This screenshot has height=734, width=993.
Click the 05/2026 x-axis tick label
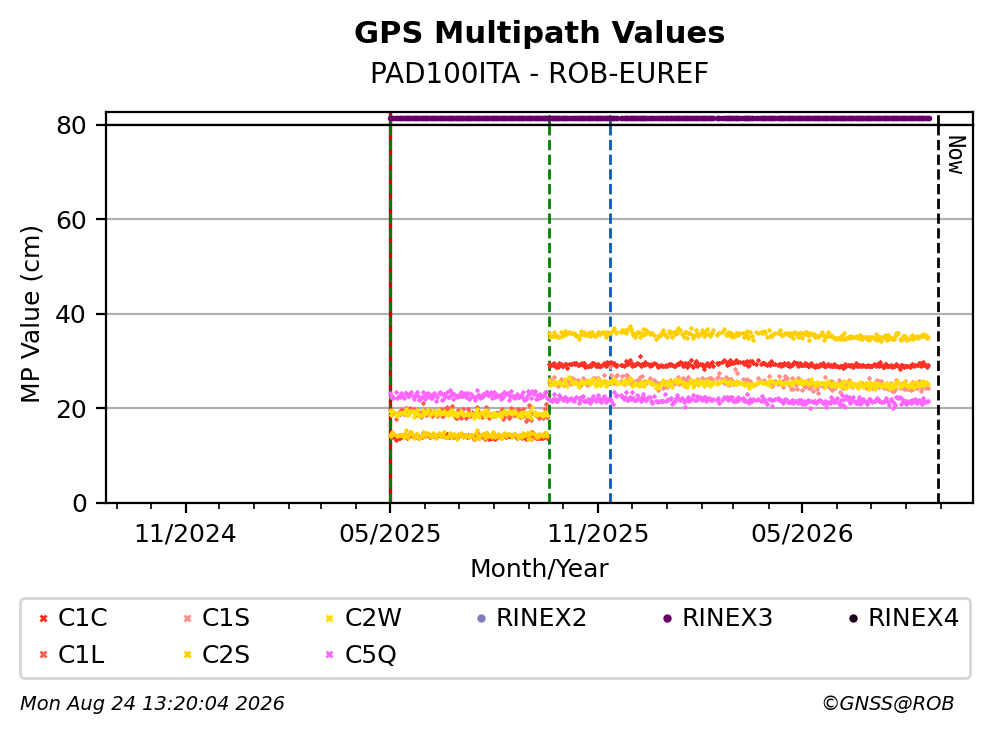(x=802, y=534)
